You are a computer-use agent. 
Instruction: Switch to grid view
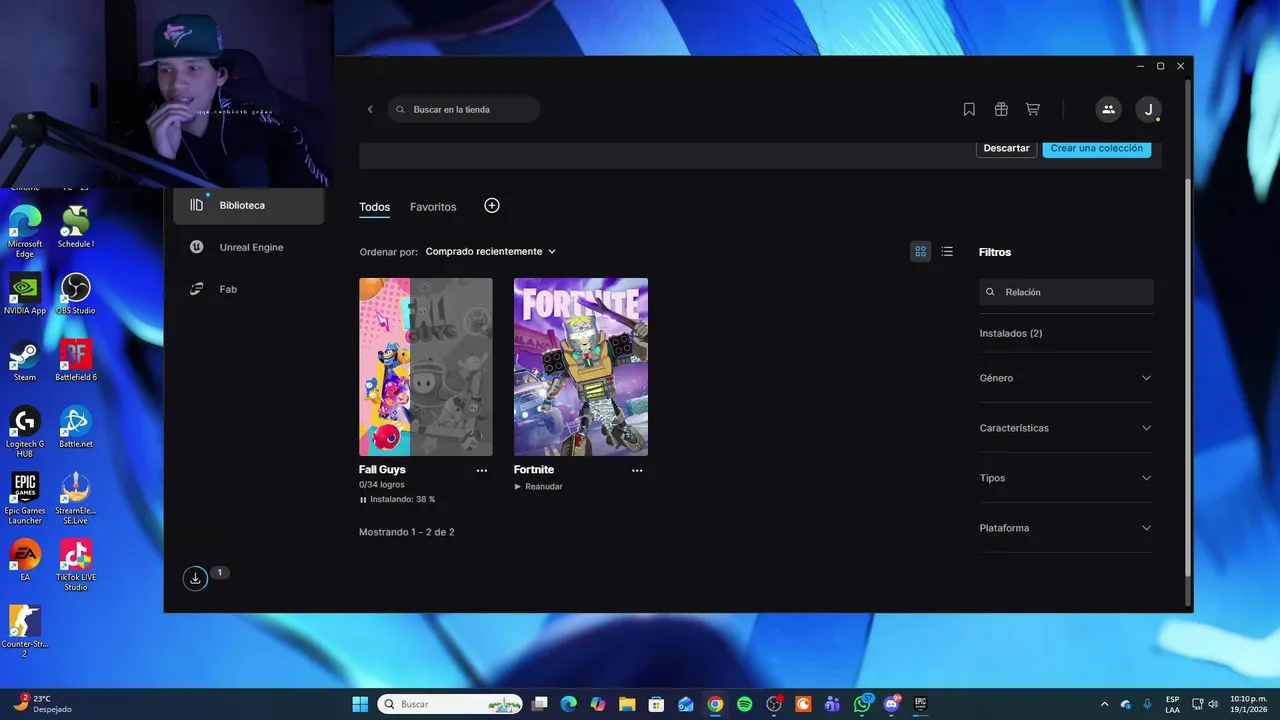(920, 252)
